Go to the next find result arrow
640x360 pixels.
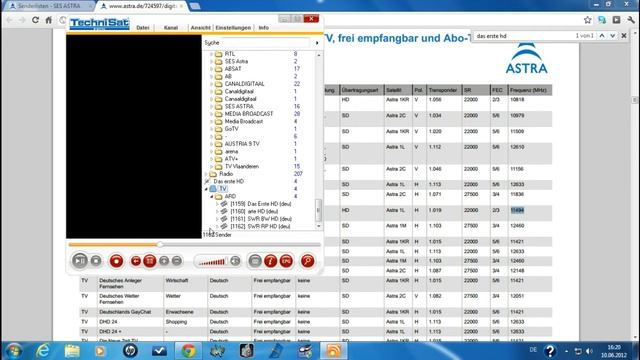(613, 36)
